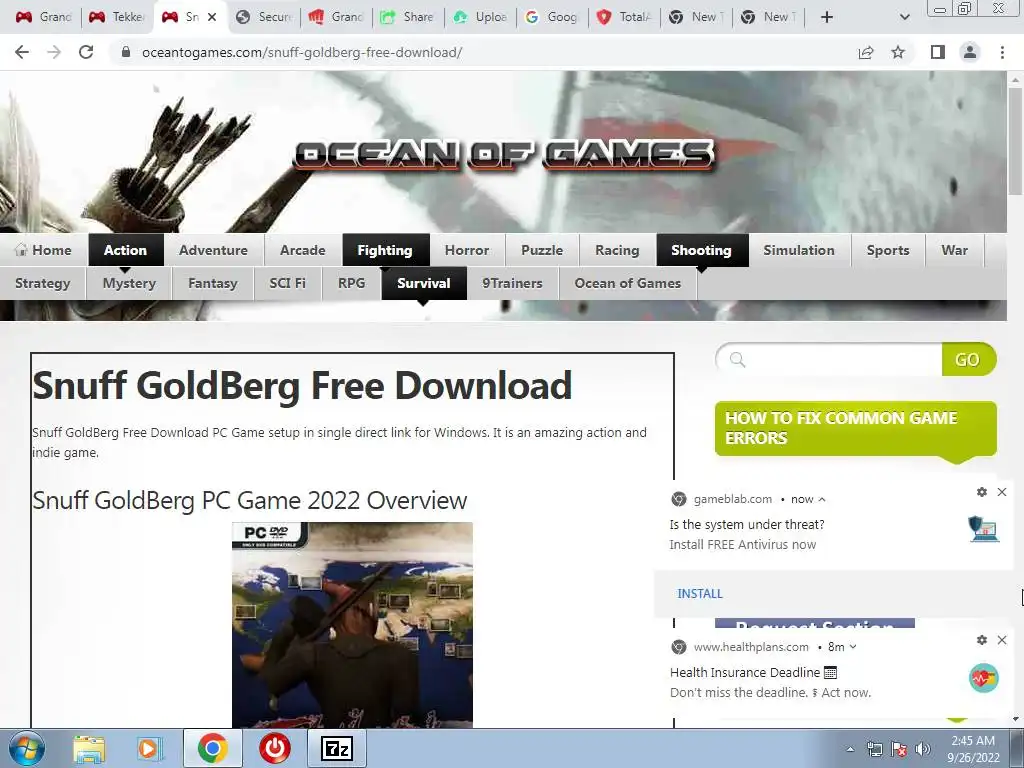This screenshot has height=768, width=1024.
Task: Open the Chrome profile avatar icon
Action: point(970,52)
